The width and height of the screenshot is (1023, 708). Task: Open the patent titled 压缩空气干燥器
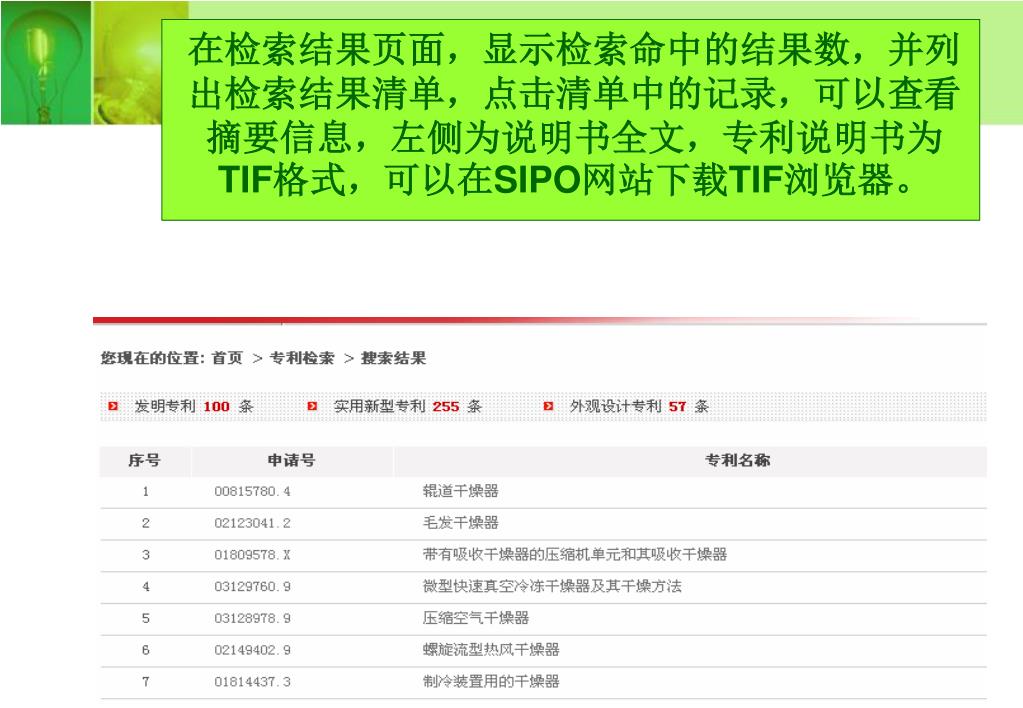point(476,618)
